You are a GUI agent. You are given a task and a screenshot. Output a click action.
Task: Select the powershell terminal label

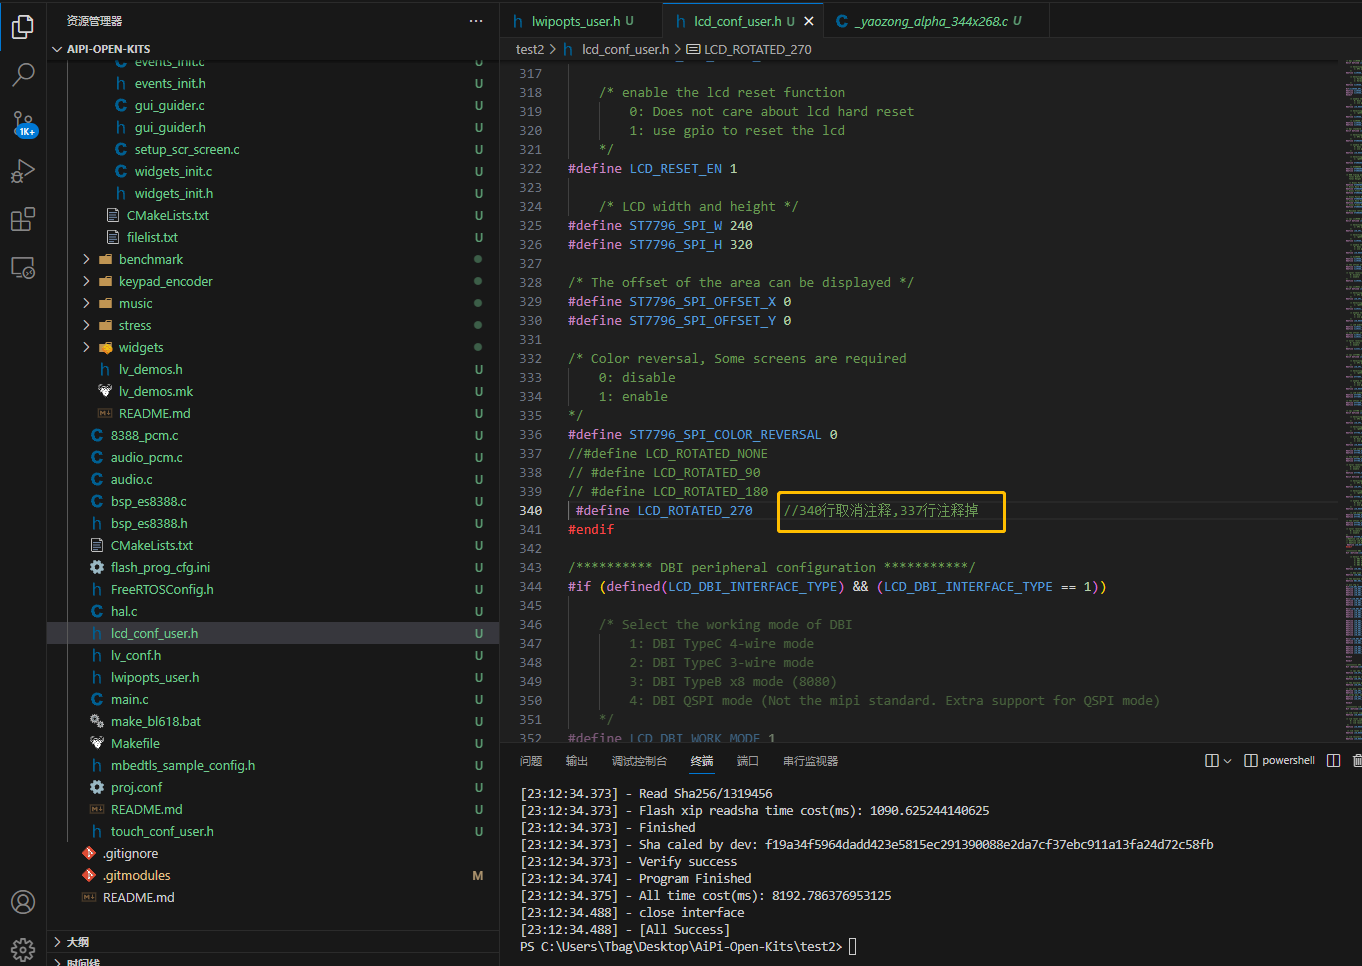(1288, 761)
